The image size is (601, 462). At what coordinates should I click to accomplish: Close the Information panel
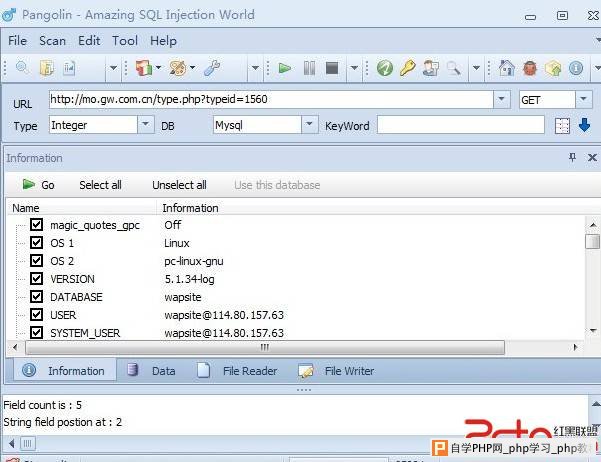pos(592,158)
